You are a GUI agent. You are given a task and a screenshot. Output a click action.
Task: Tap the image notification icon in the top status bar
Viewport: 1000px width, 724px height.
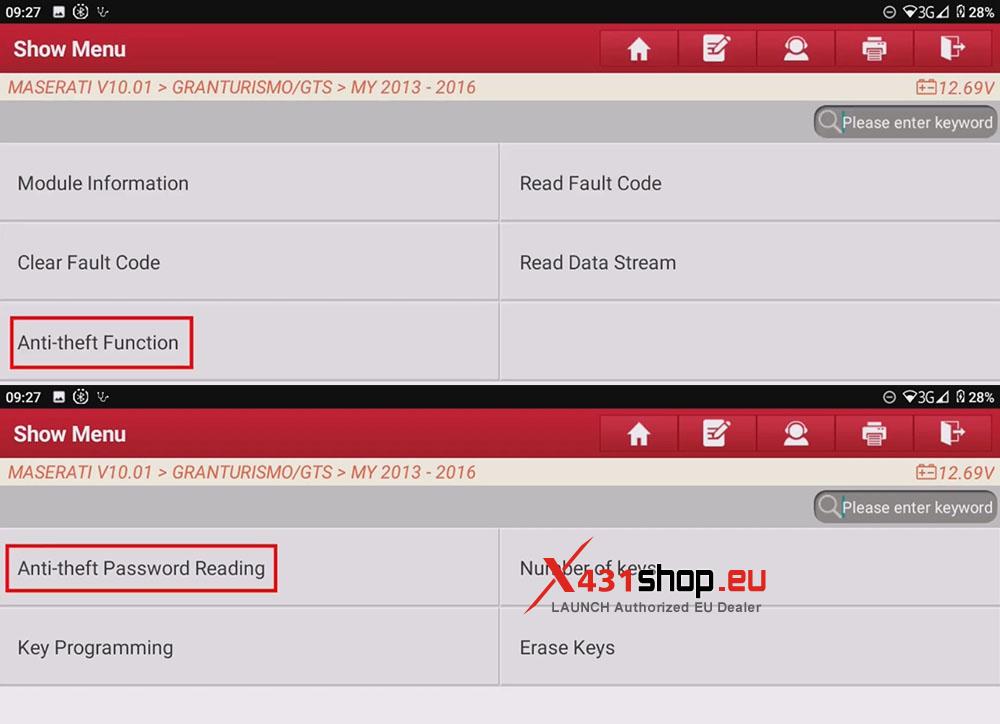point(59,11)
